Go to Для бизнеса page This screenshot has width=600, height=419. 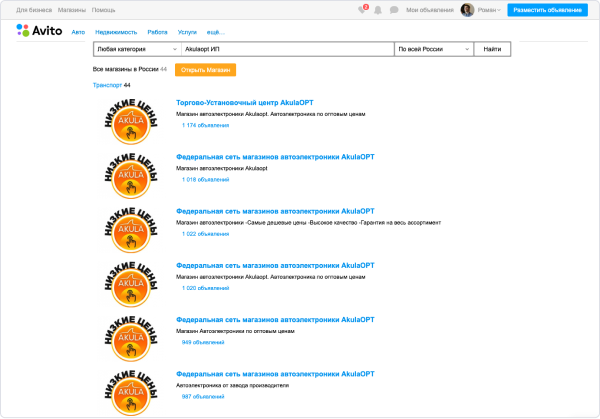pyautogui.click(x=30, y=10)
